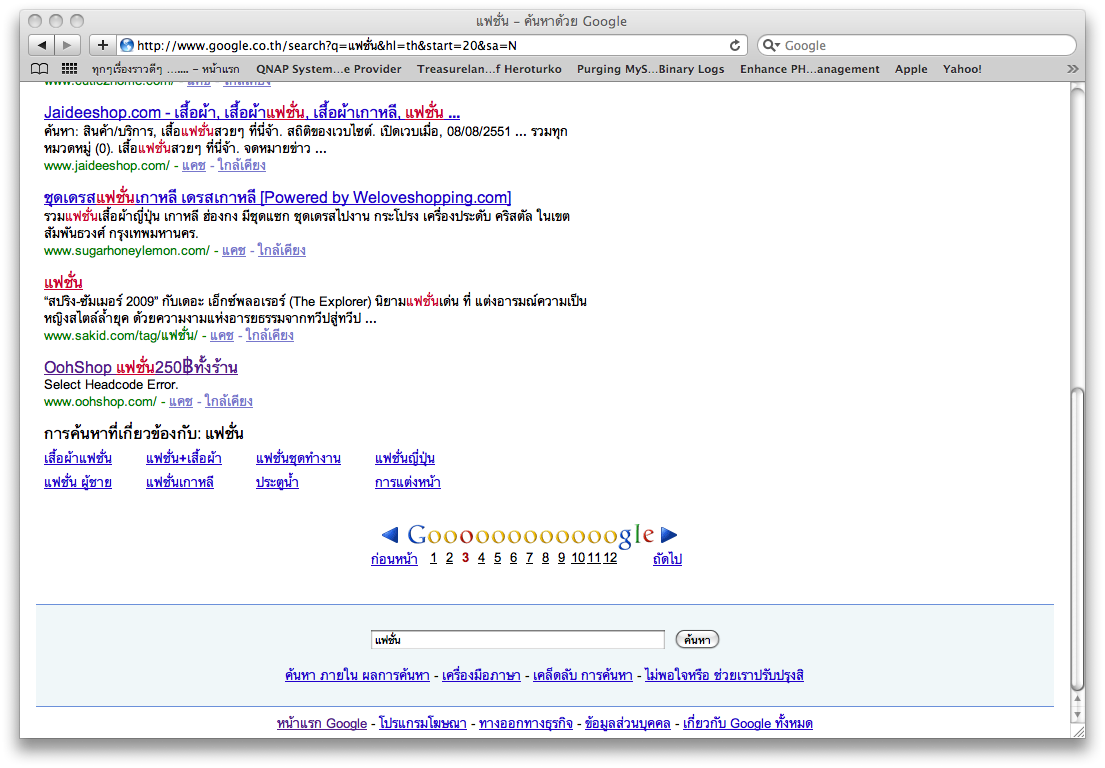Image resolution: width=1105 pixels, height=768 pixels.
Task: Go to results page 6
Action: click(513, 558)
